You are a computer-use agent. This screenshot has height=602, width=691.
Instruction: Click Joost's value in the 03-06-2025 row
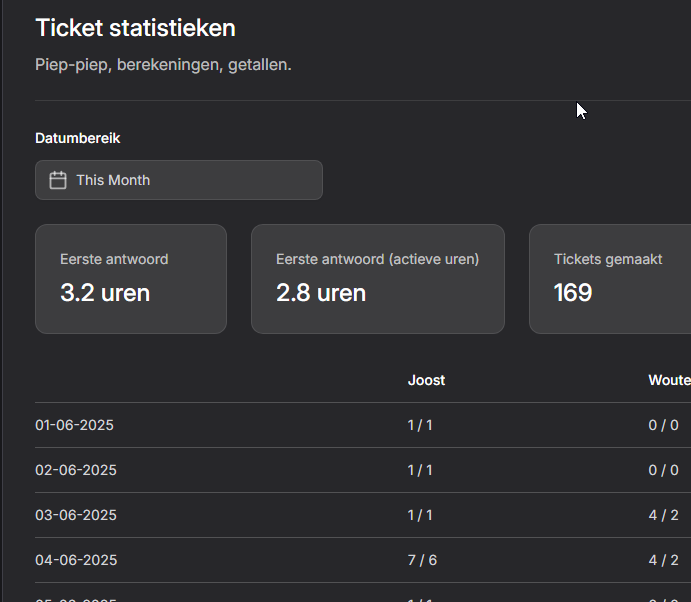click(x=420, y=515)
